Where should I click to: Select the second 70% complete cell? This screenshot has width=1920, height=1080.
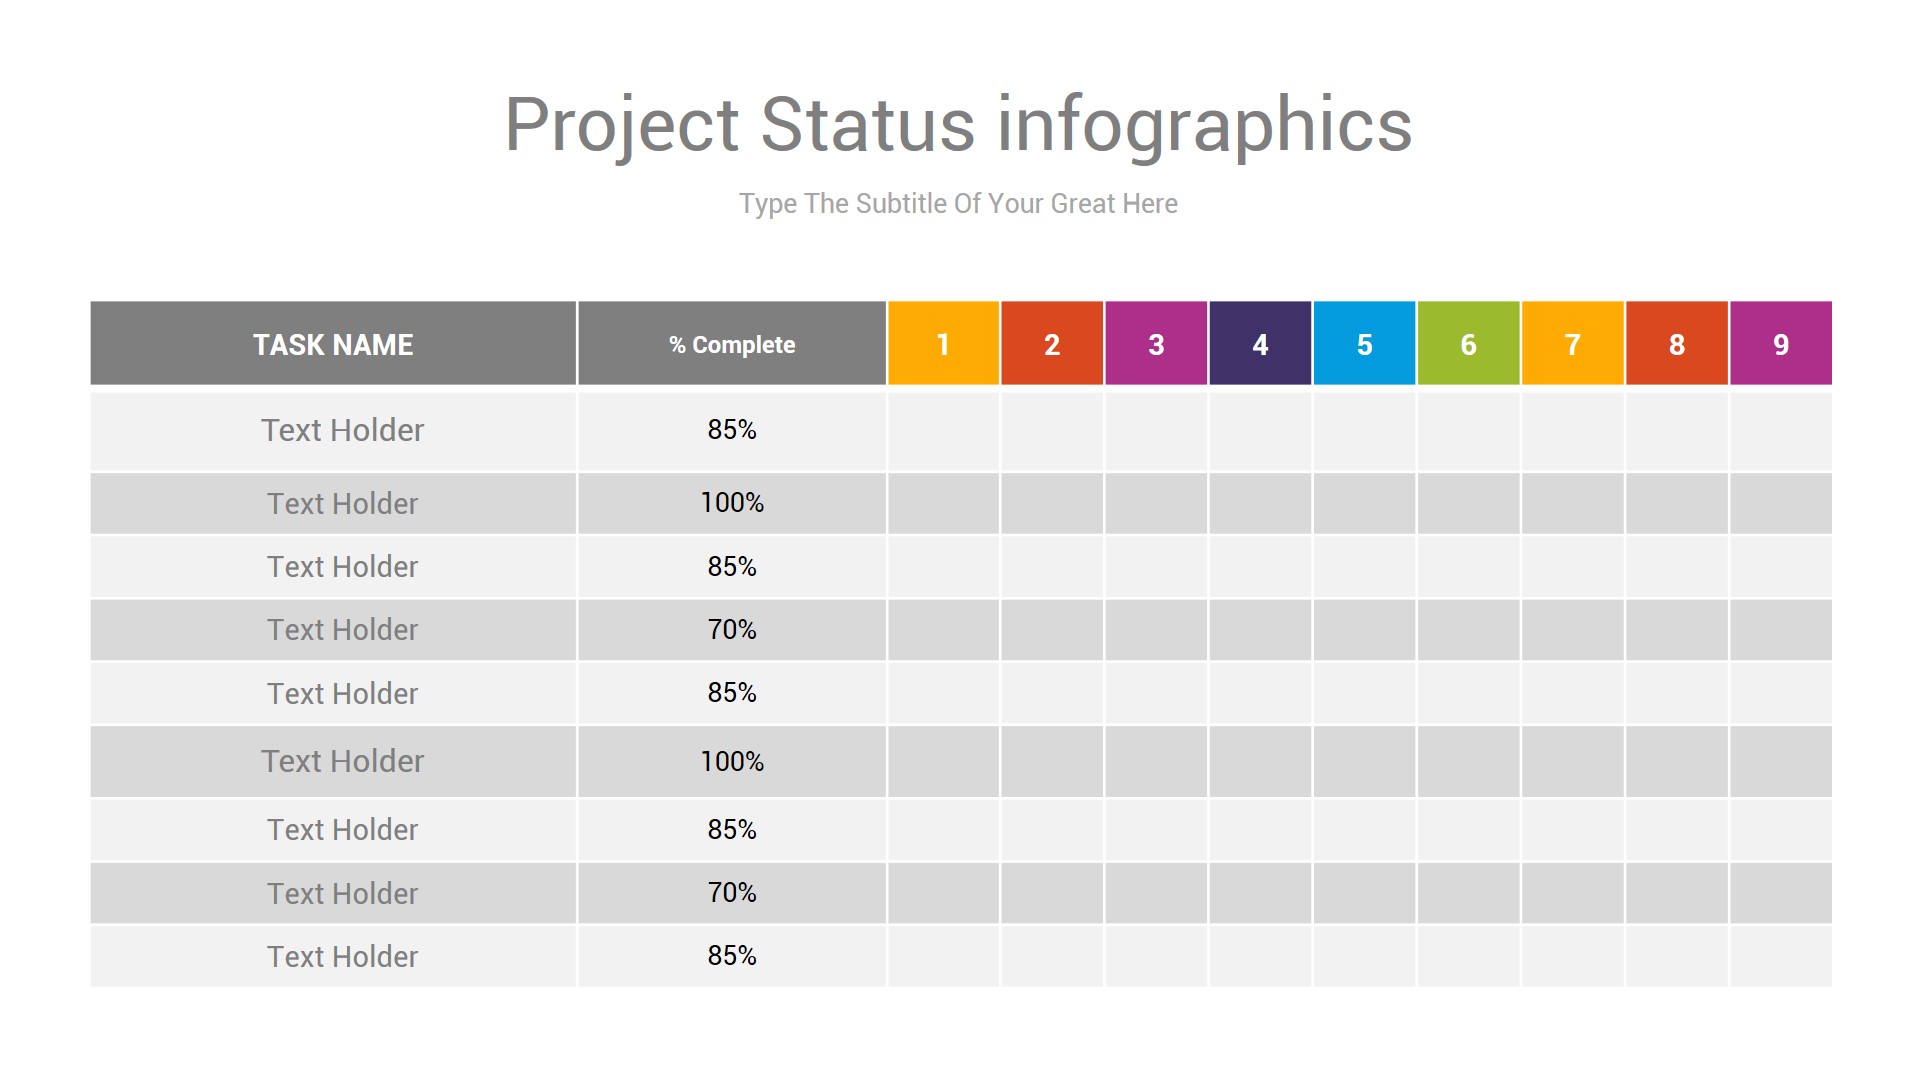(732, 893)
